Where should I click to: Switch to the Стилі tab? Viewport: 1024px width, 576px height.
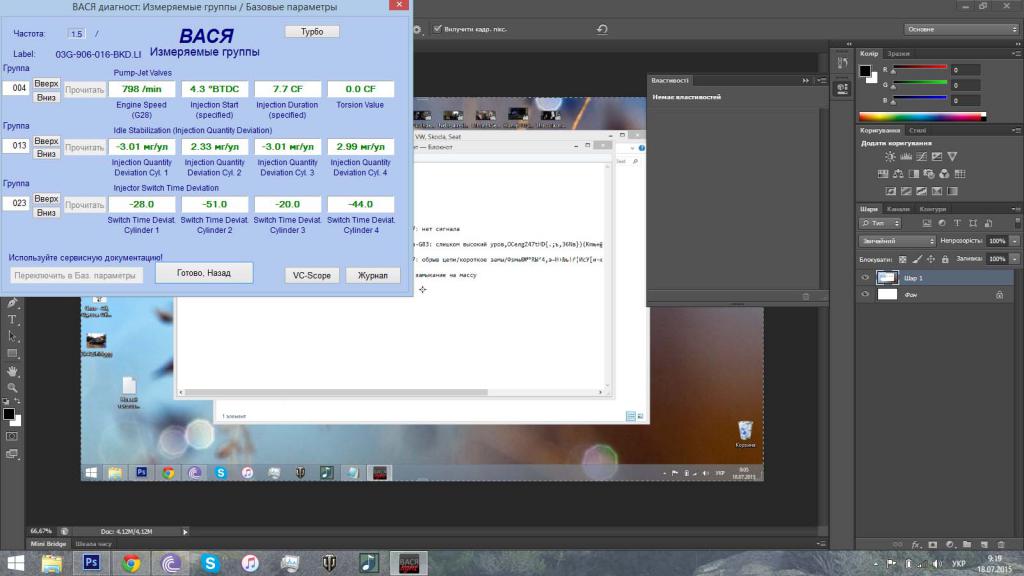(918, 131)
